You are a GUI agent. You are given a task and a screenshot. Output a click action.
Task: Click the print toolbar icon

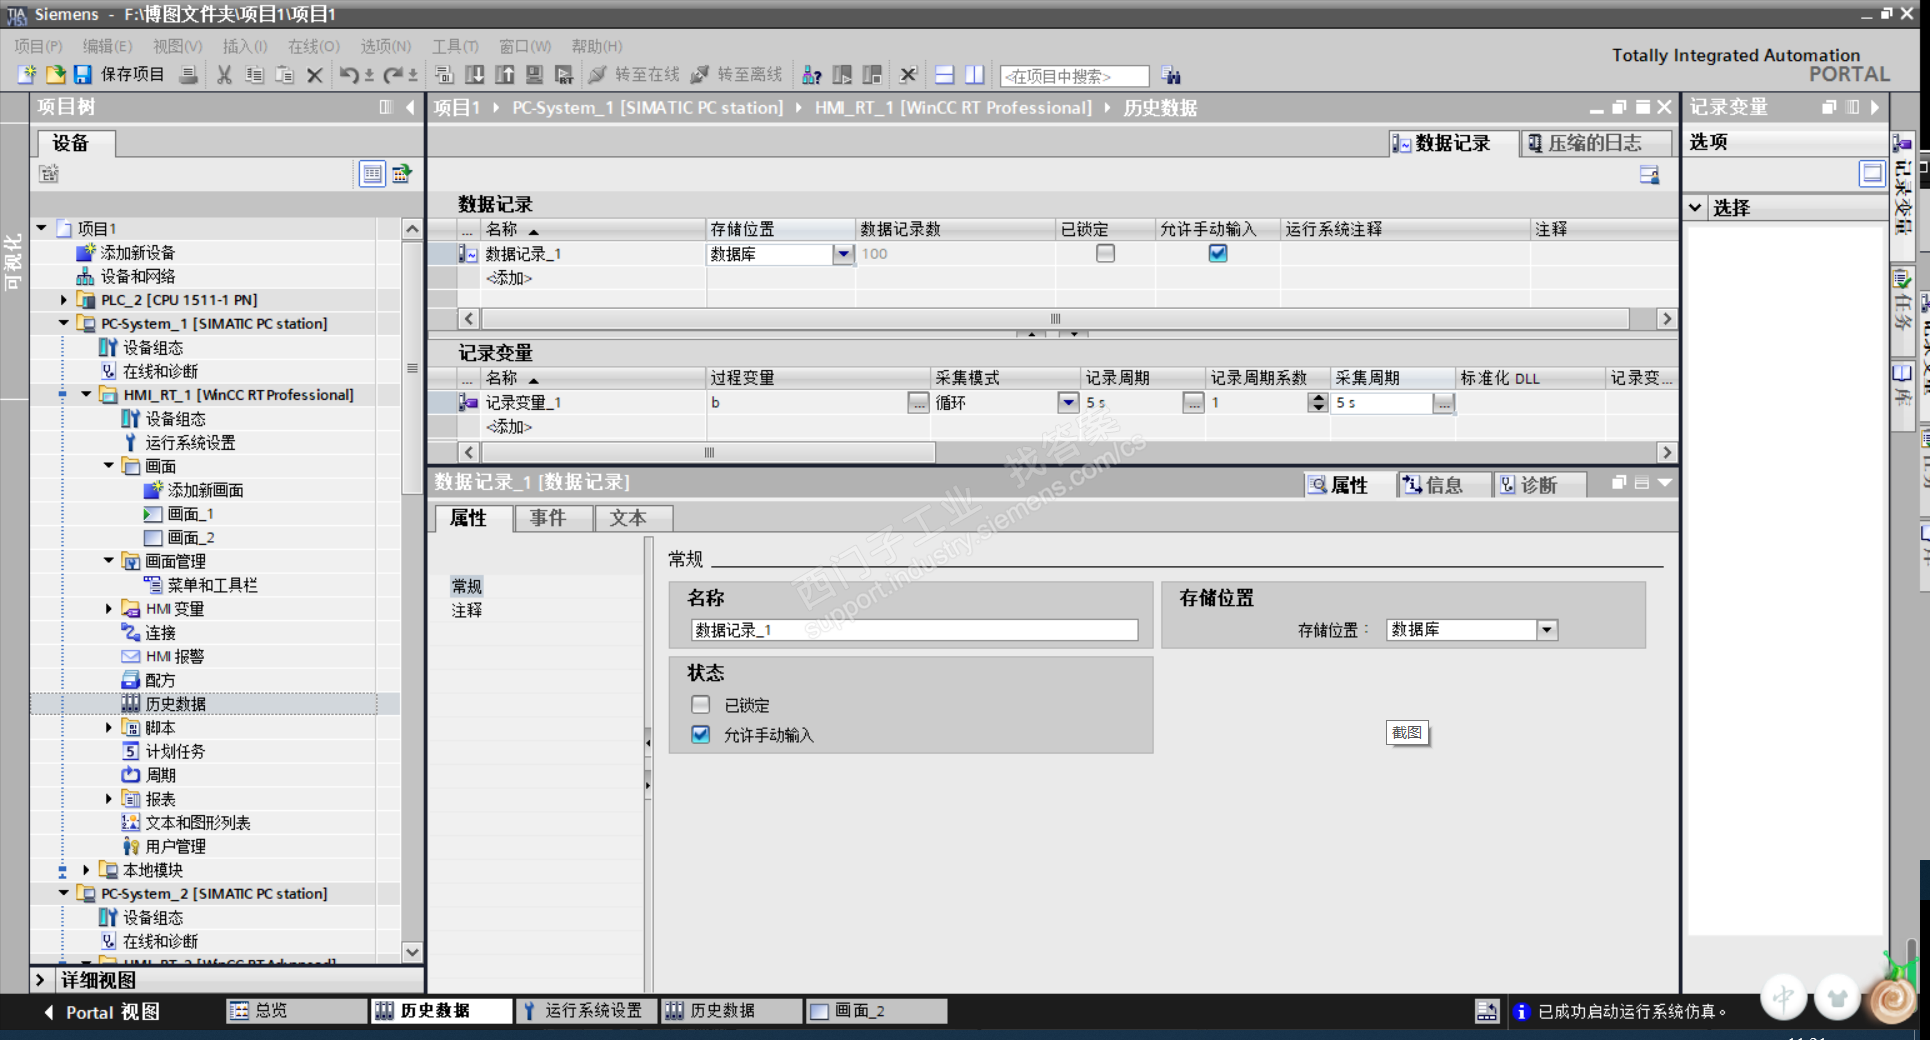tap(188, 75)
